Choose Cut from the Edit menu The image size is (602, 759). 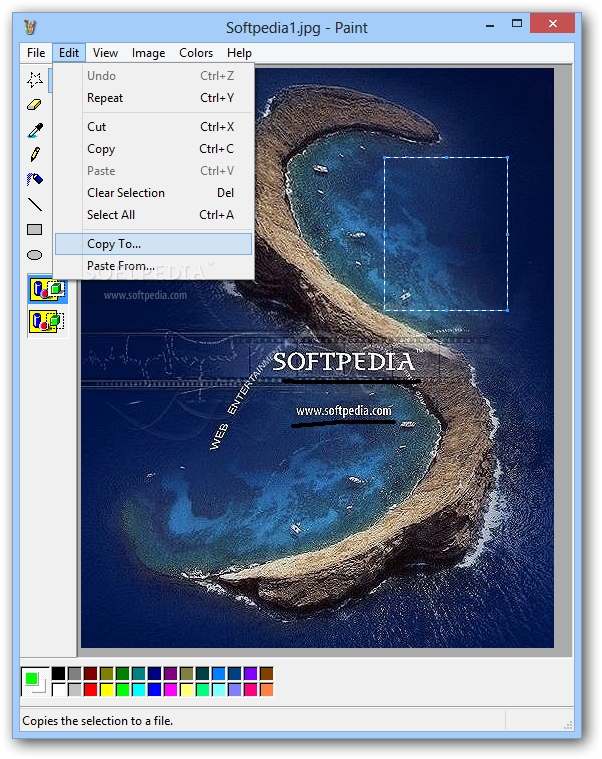(153, 127)
